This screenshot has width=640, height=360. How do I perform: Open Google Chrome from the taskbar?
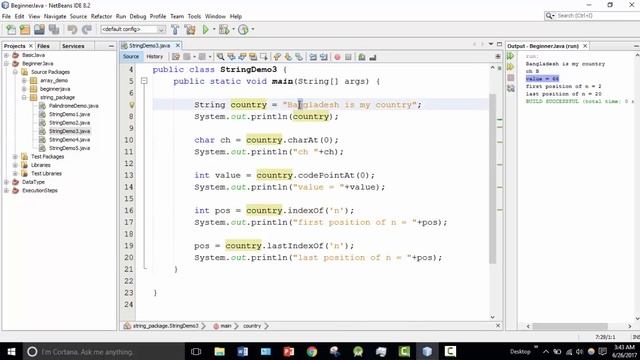[x=312, y=351]
